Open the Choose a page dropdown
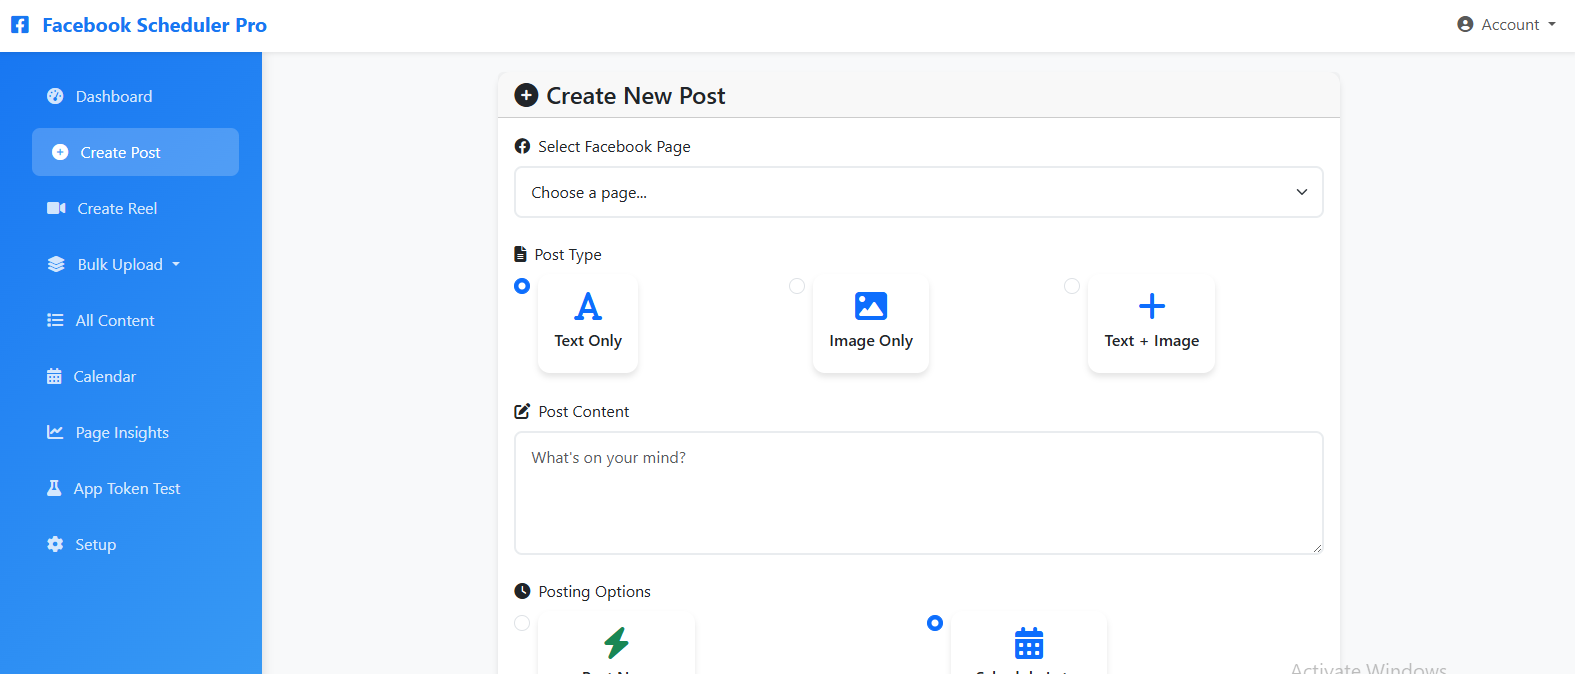This screenshot has width=1575, height=674. pyautogui.click(x=918, y=192)
